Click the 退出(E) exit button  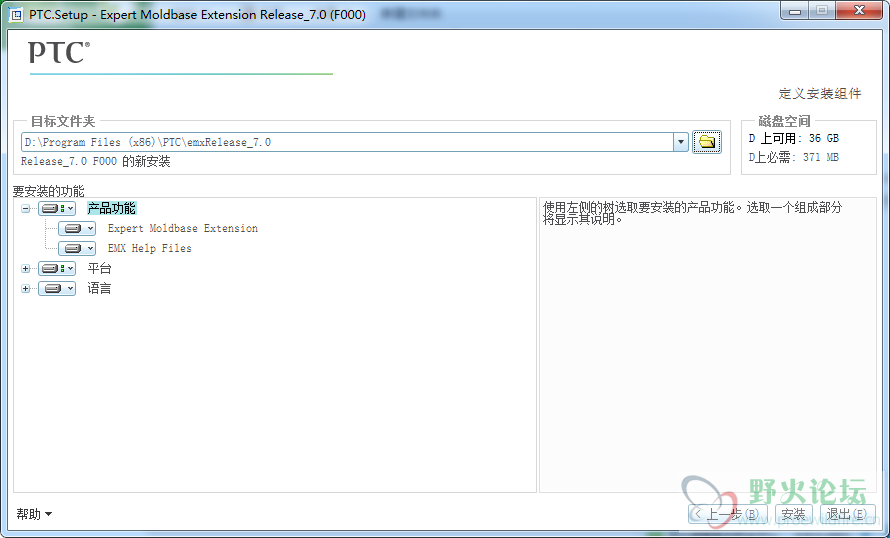coord(846,514)
